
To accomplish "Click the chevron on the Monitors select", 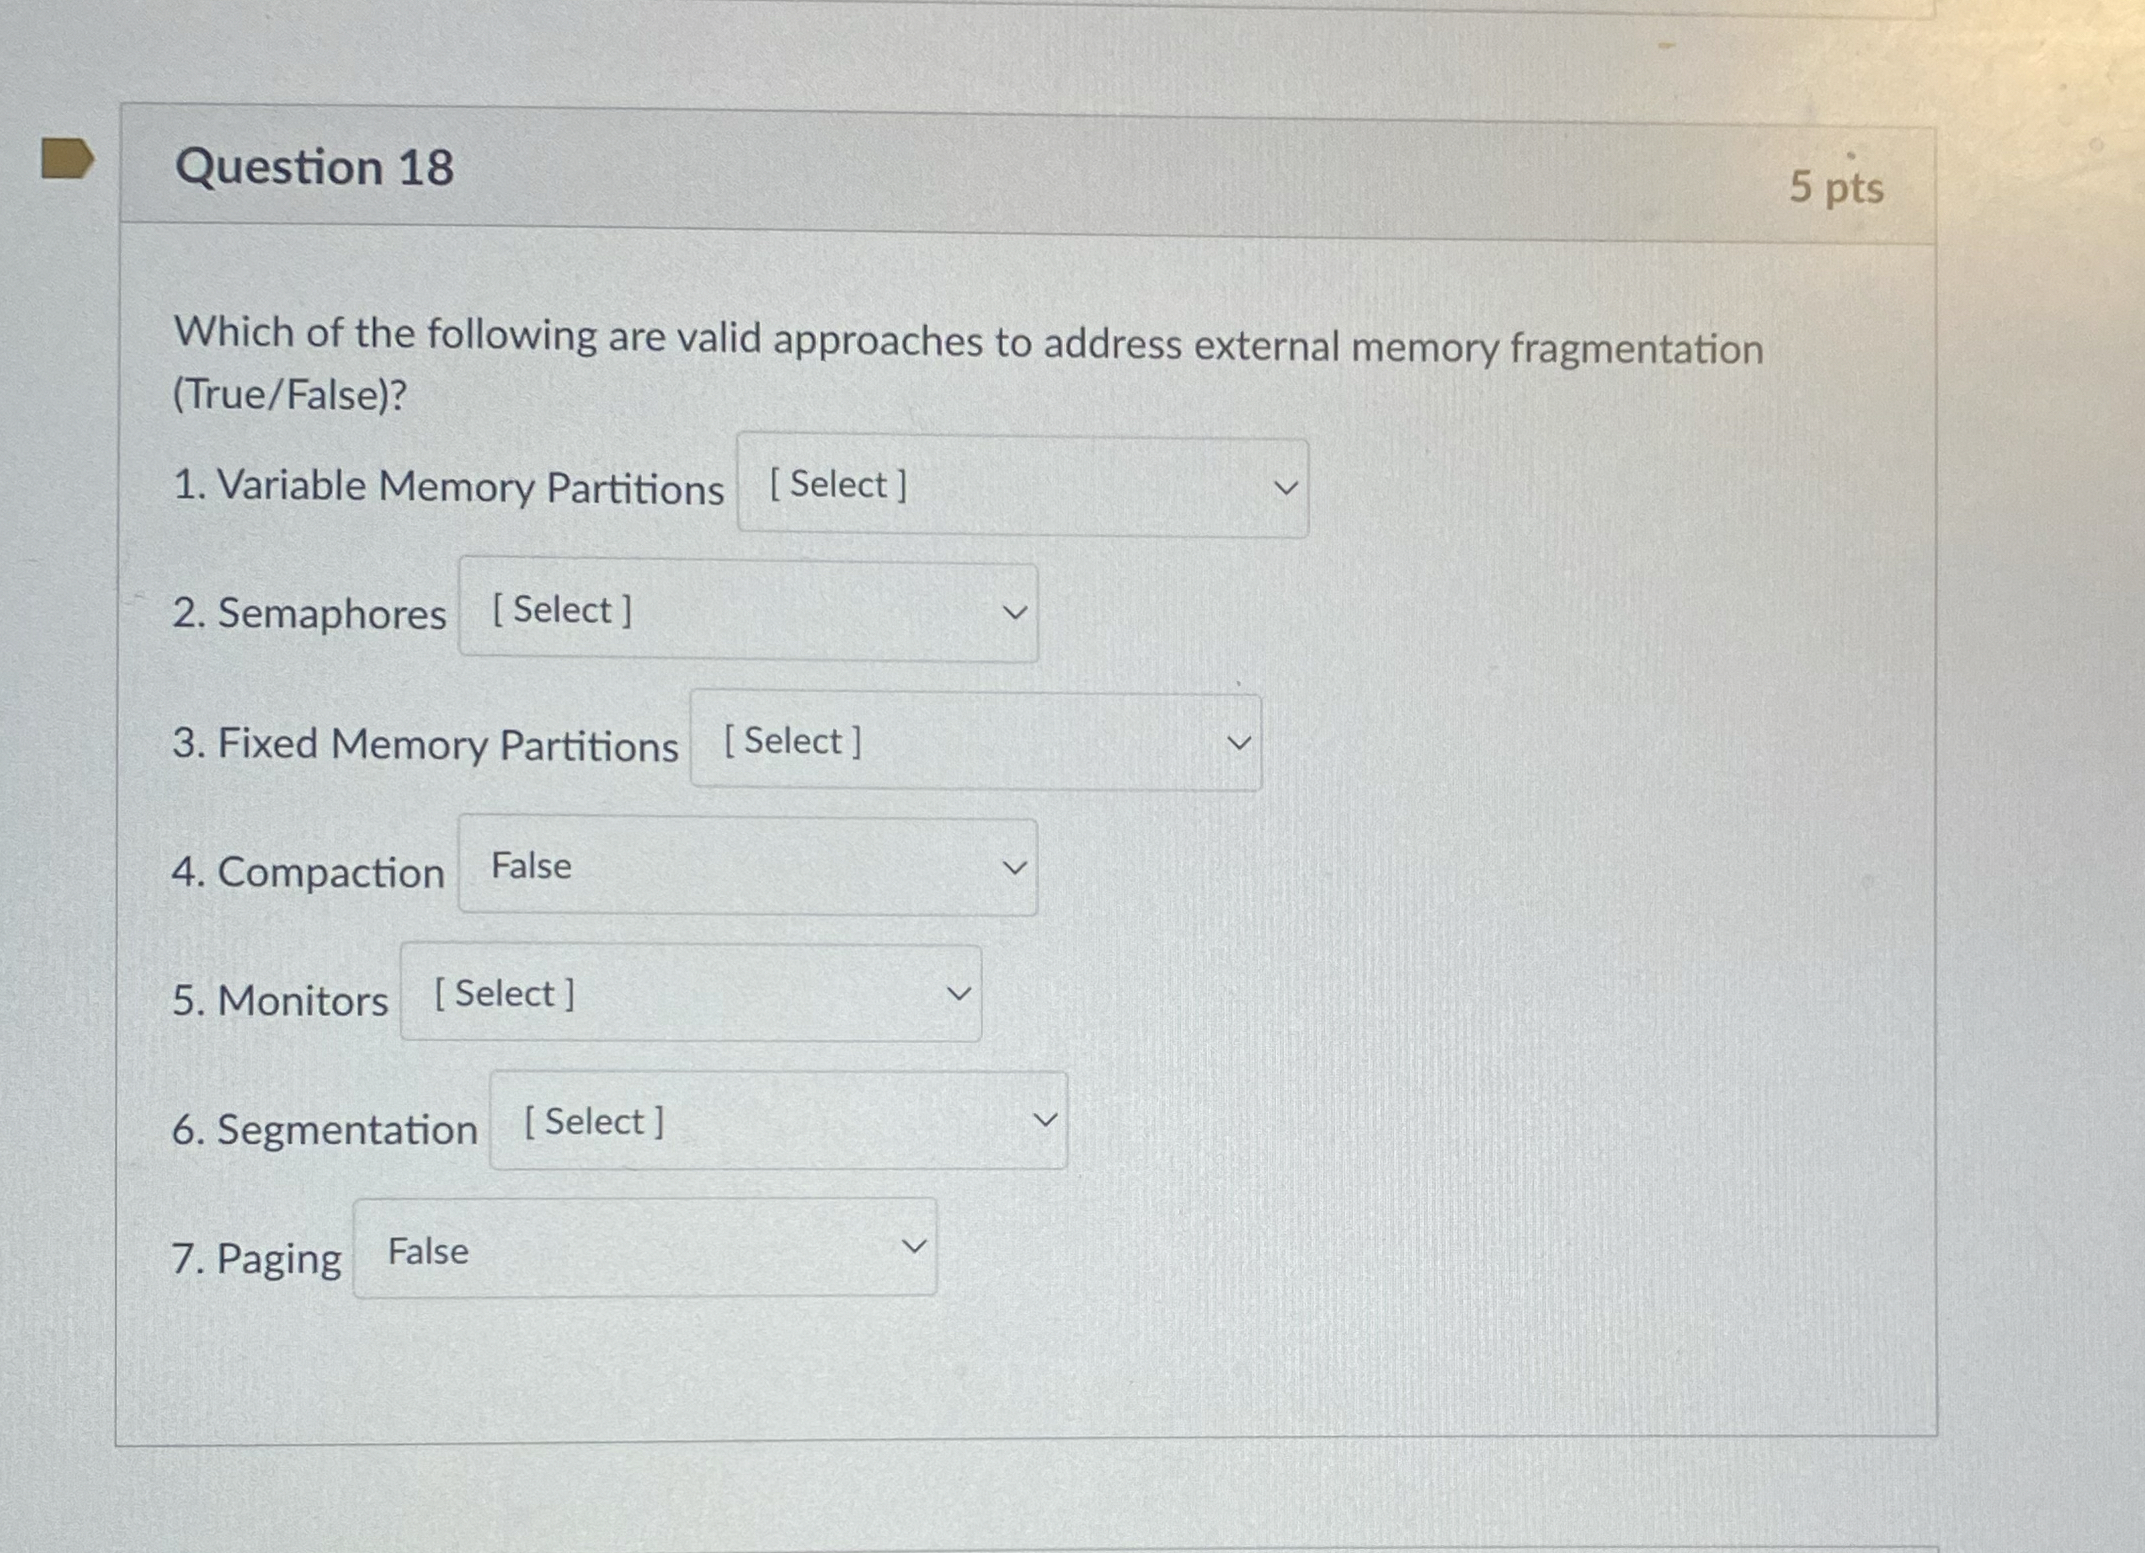I will [958, 993].
